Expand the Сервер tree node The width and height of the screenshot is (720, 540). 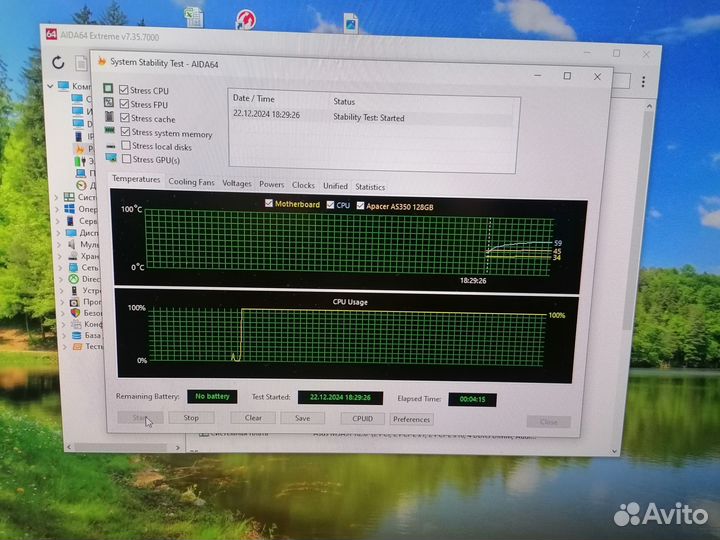coord(58,221)
